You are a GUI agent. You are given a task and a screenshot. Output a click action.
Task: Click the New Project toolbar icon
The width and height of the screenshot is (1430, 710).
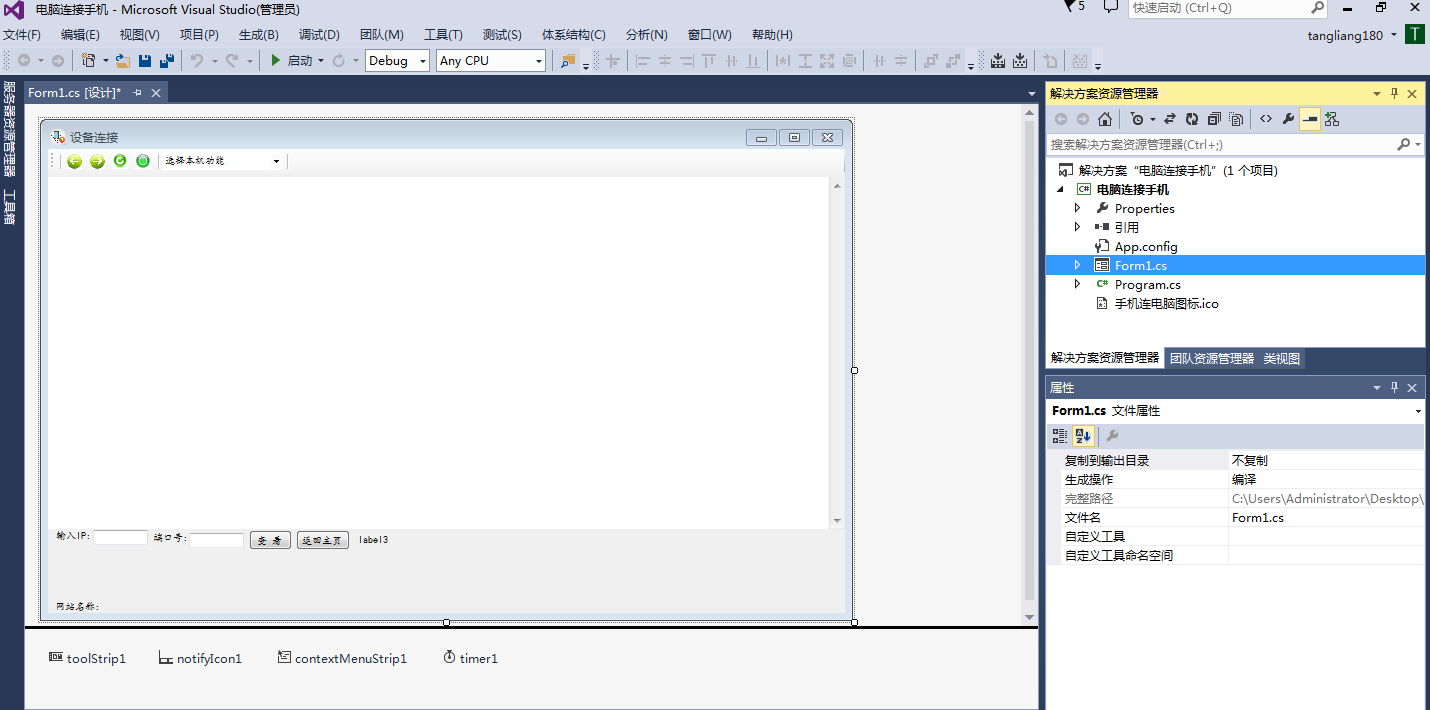coord(89,61)
